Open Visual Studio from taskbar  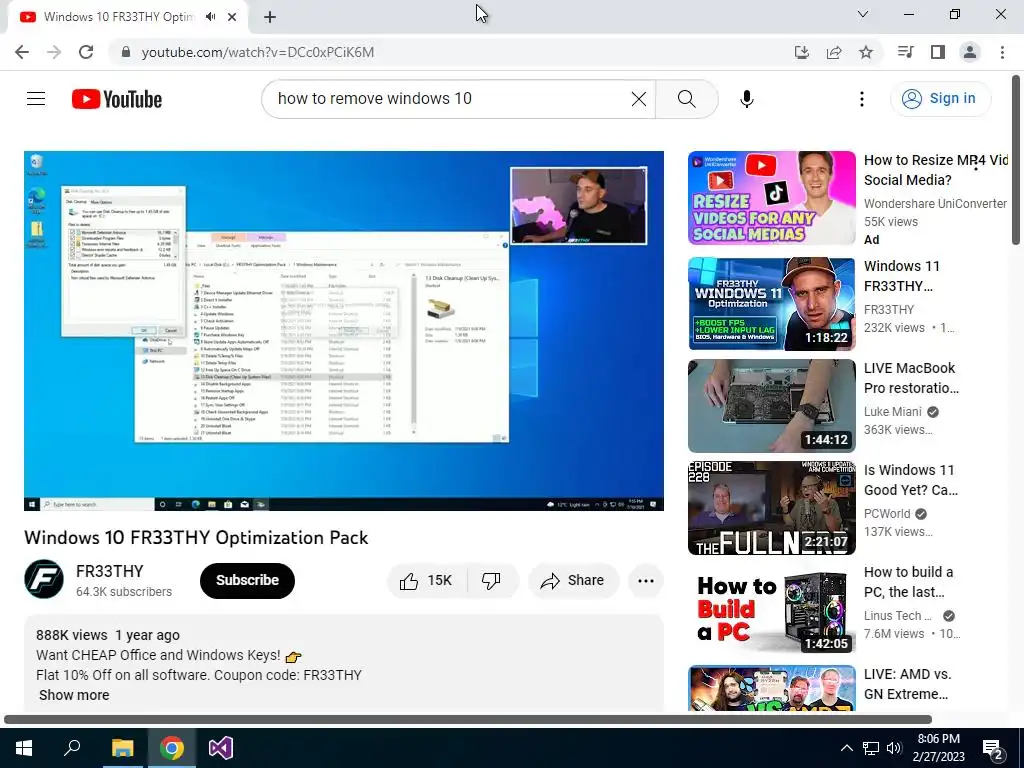click(x=221, y=748)
